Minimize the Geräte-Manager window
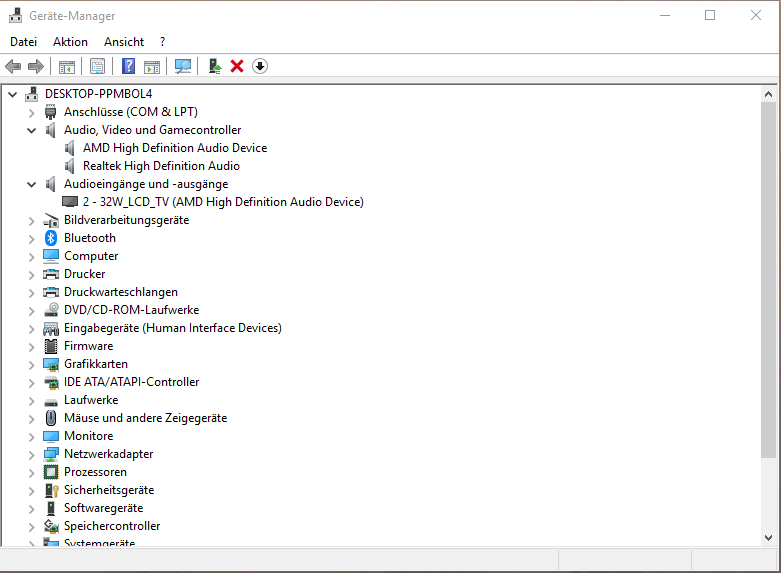781x573 pixels. point(664,15)
